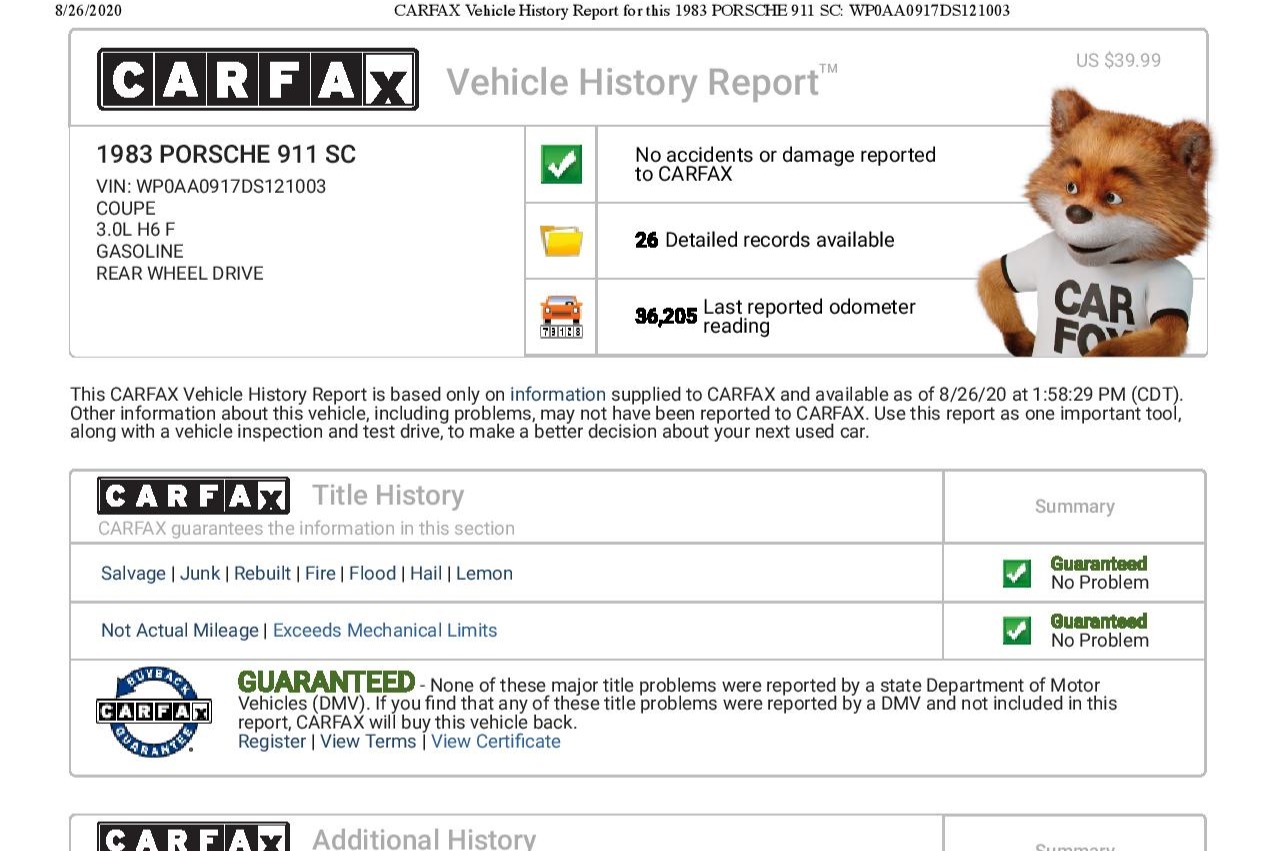The height and width of the screenshot is (851, 1275).
Task: Open the Junk title link
Action: (x=200, y=573)
